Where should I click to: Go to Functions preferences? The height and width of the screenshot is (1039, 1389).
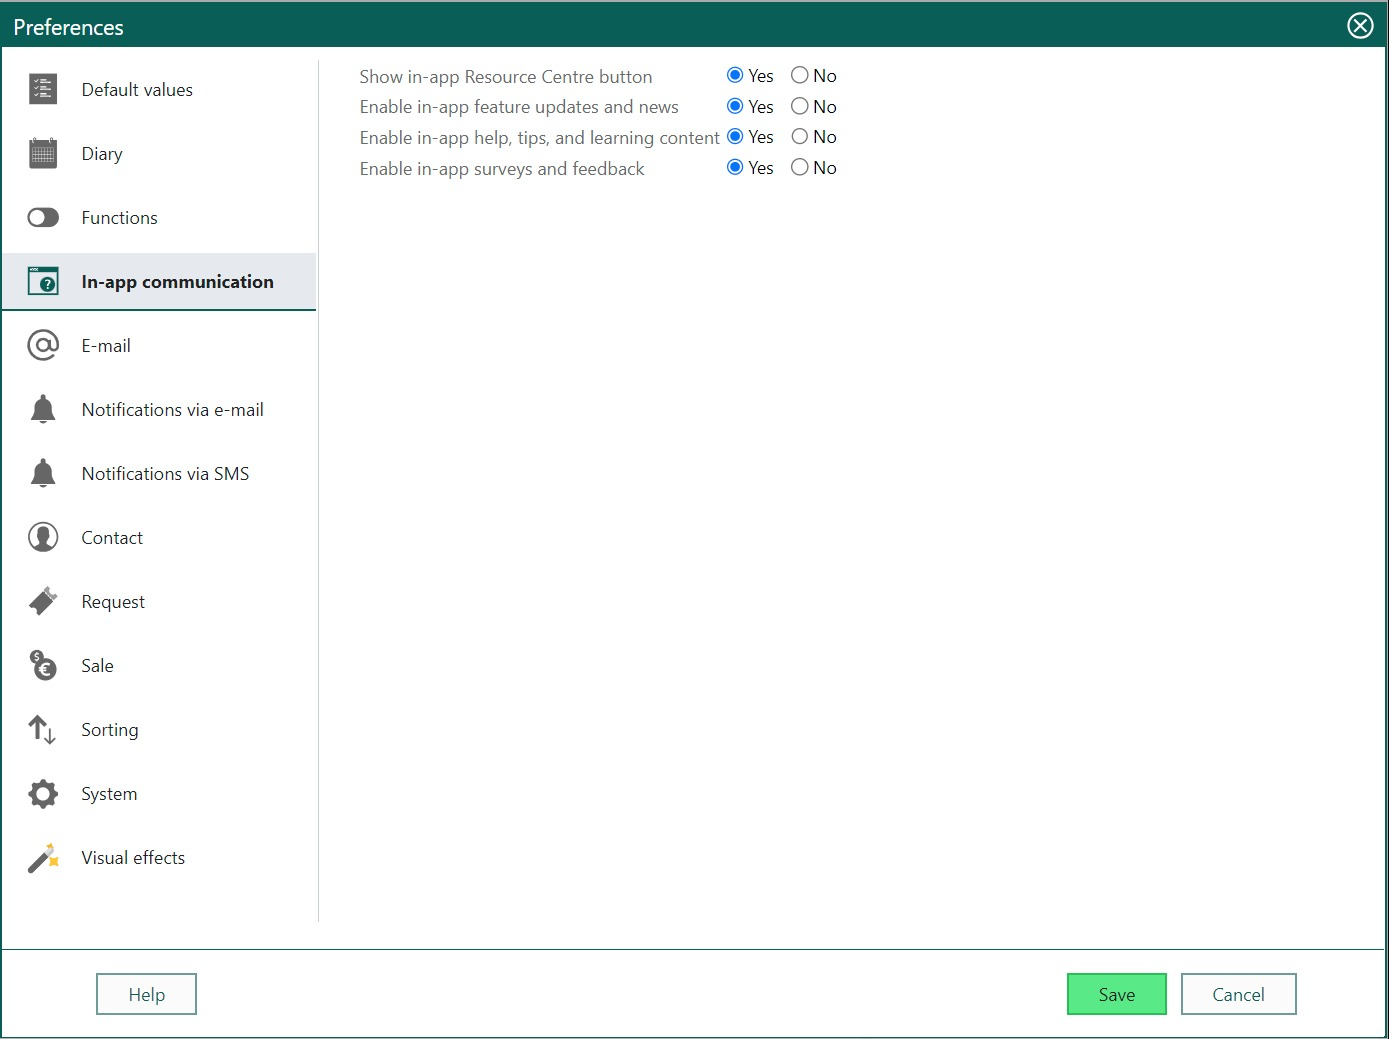159,218
